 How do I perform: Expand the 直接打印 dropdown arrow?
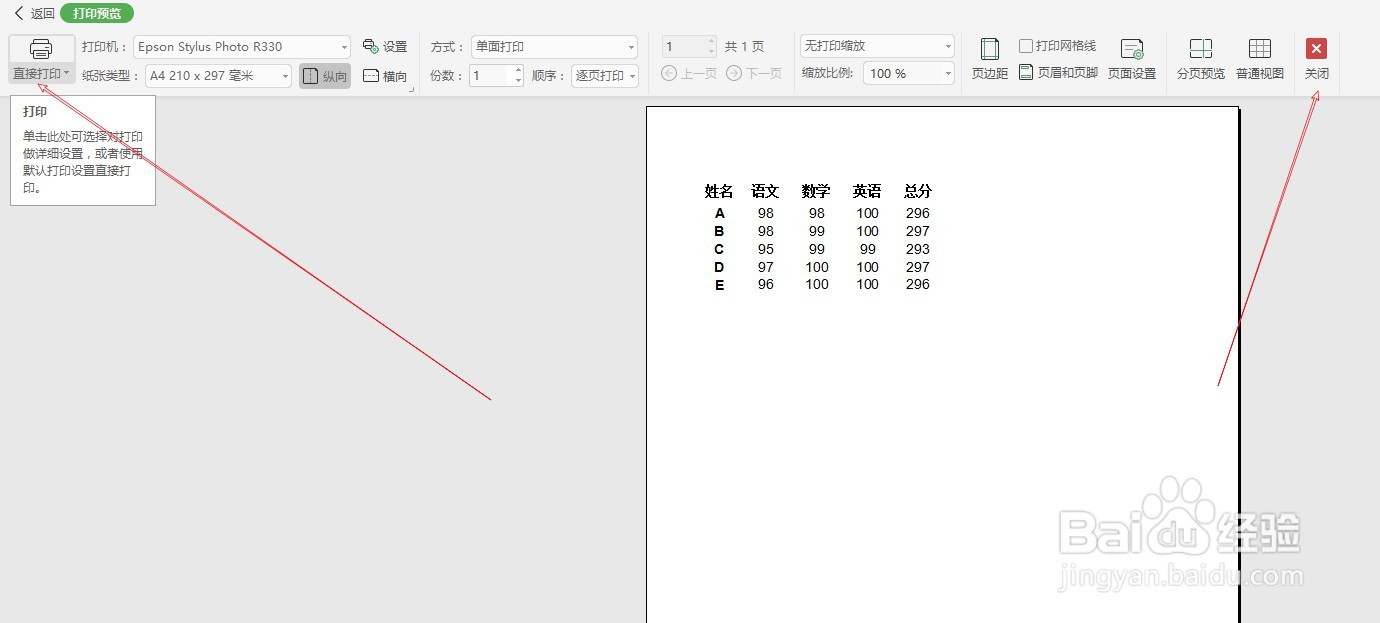(x=66, y=74)
